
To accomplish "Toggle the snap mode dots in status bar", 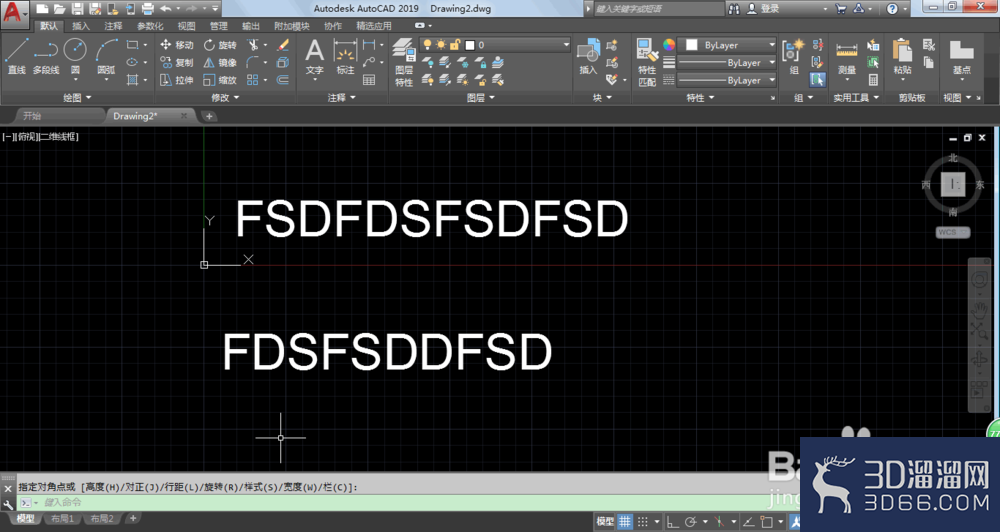I will (x=643, y=521).
